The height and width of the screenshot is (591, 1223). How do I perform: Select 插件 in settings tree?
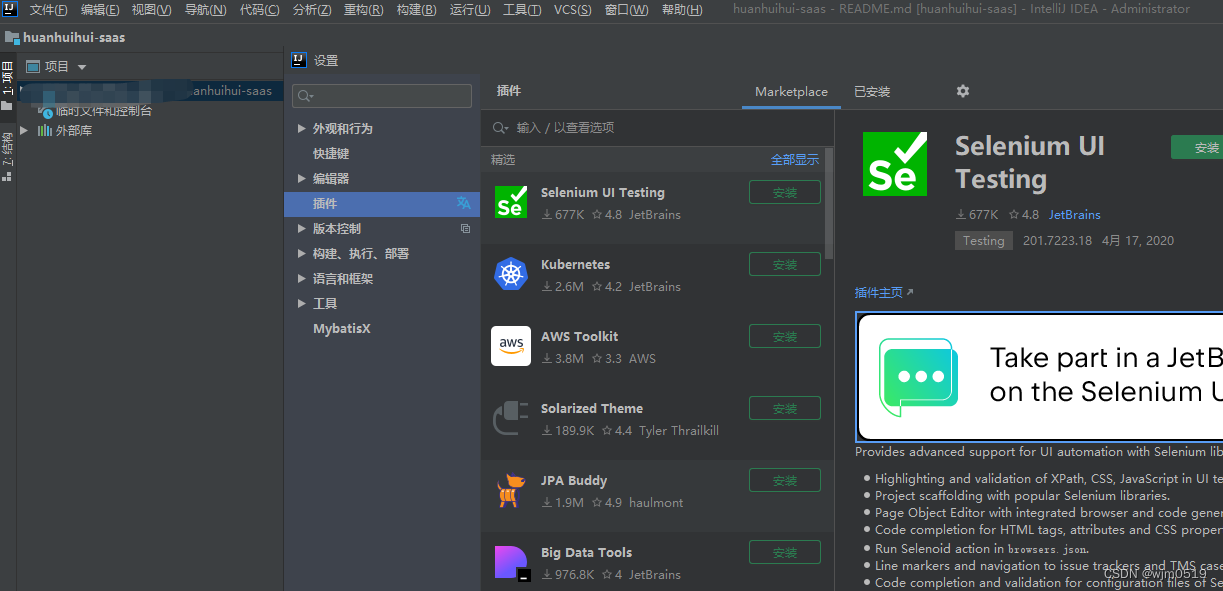[x=382, y=204]
